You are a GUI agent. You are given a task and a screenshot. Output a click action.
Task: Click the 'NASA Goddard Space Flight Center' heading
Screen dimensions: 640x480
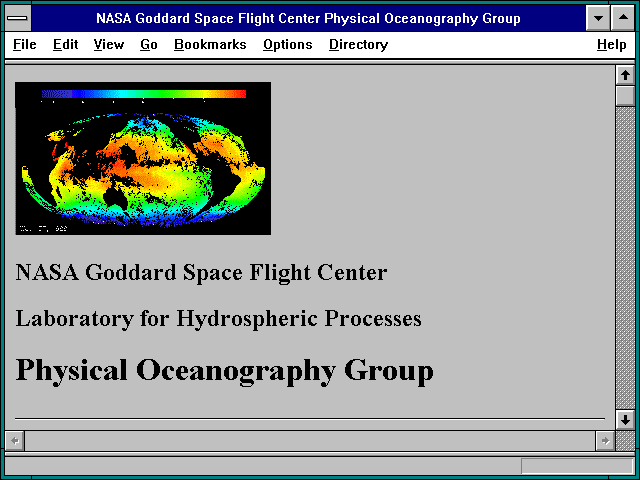tap(201, 273)
